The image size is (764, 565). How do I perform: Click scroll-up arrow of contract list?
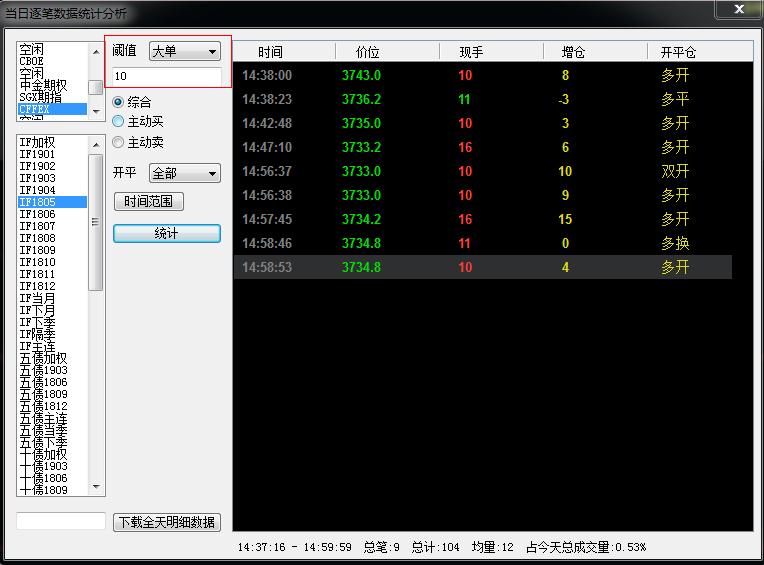96,143
